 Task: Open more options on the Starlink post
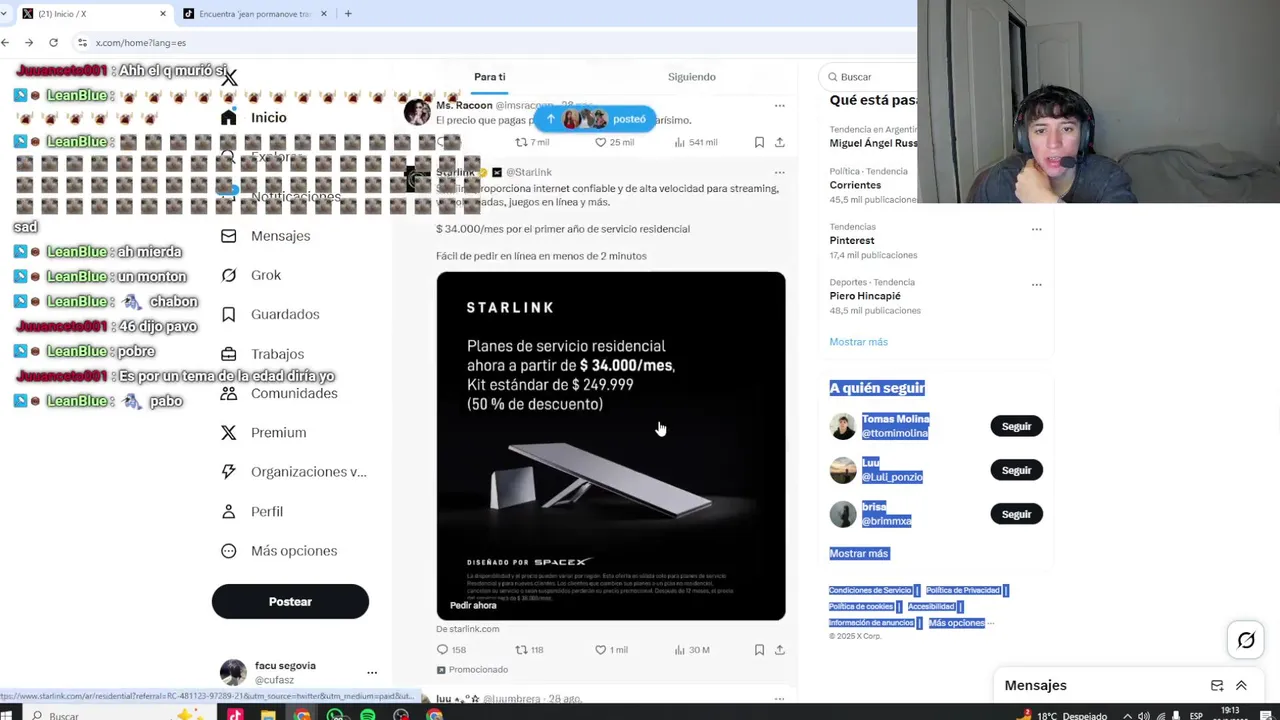(x=780, y=172)
